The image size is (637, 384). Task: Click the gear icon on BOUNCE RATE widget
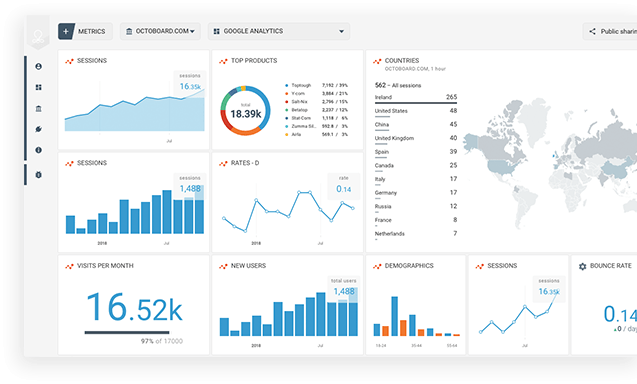[x=582, y=266]
